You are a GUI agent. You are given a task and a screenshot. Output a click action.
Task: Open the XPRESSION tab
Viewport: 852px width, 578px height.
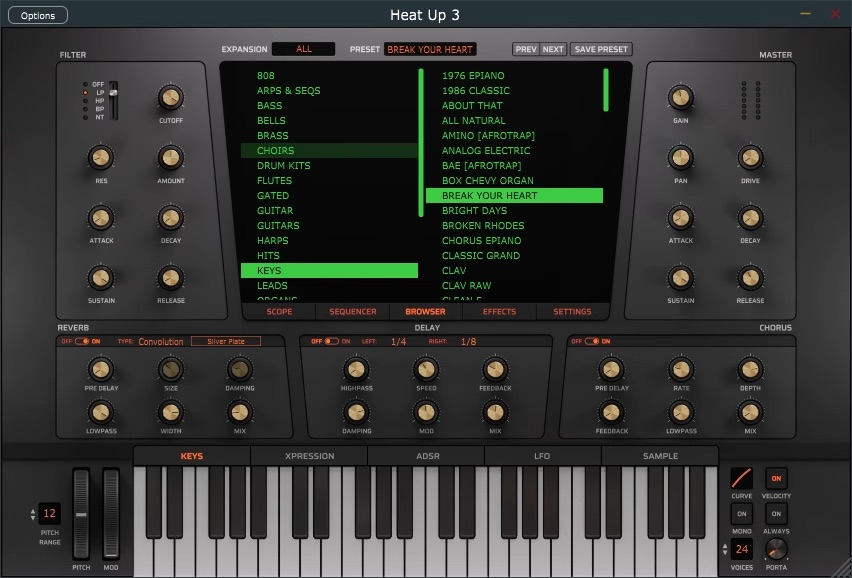point(309,456)
